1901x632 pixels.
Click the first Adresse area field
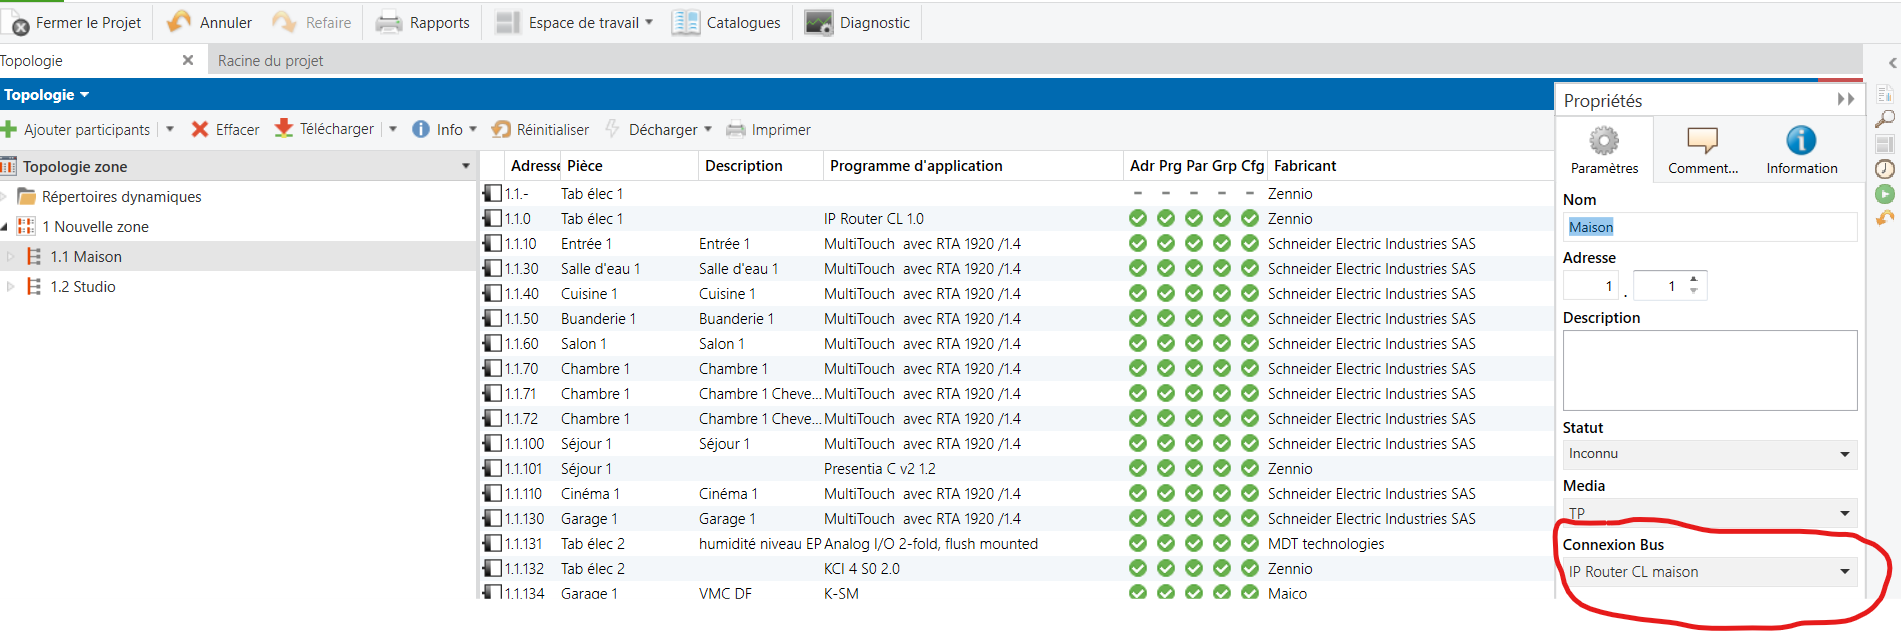(x=1591, y=286)
